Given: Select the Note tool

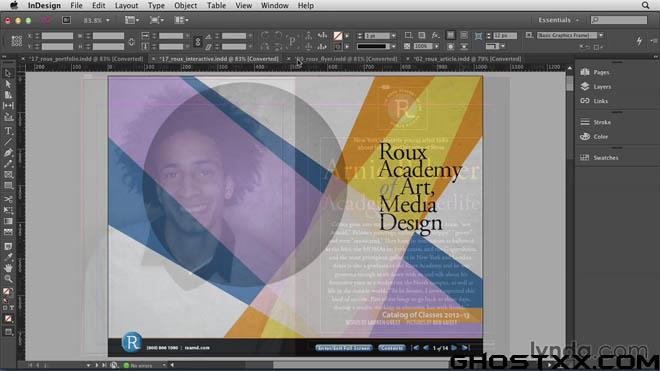Looking at the screenshot, I should [8, 246].
